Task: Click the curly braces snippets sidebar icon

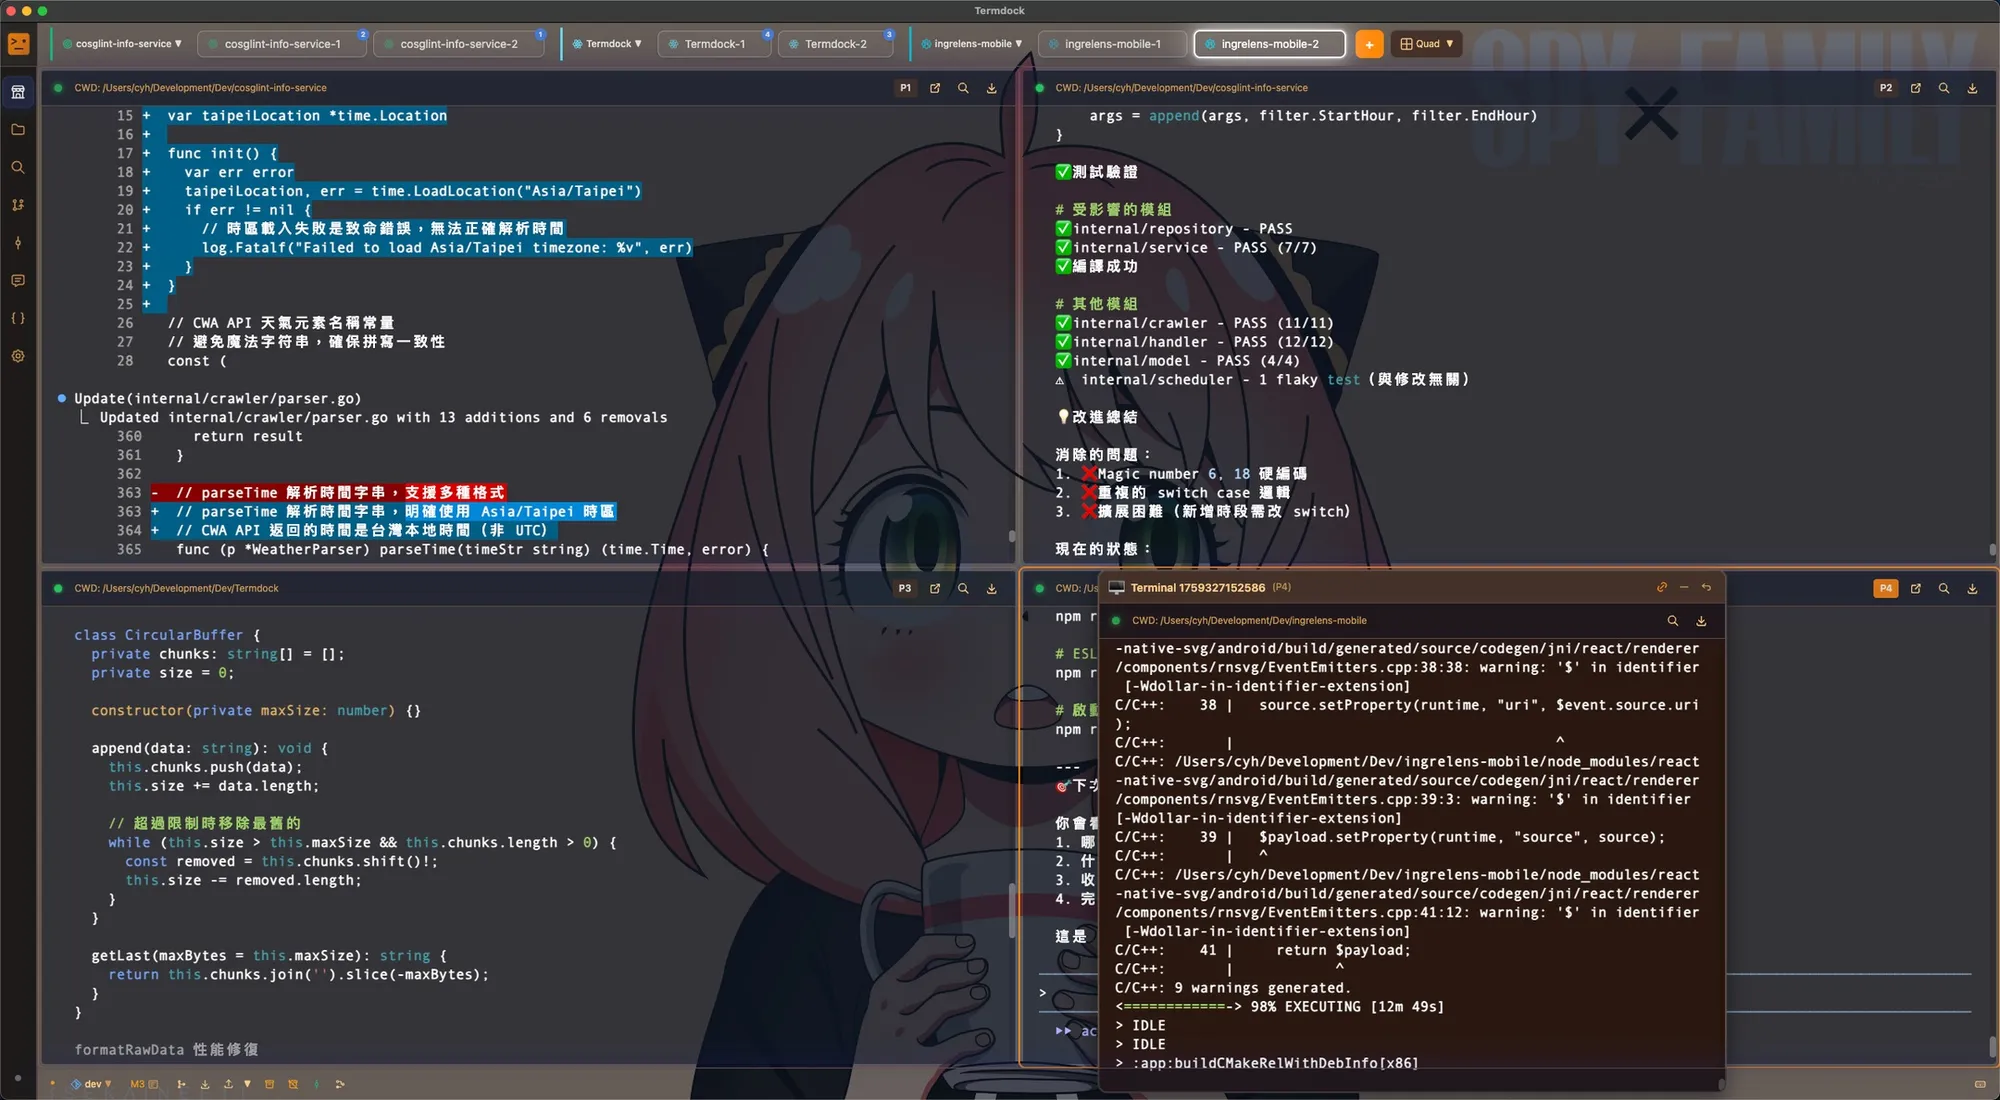Action: (x=18, y=318)
